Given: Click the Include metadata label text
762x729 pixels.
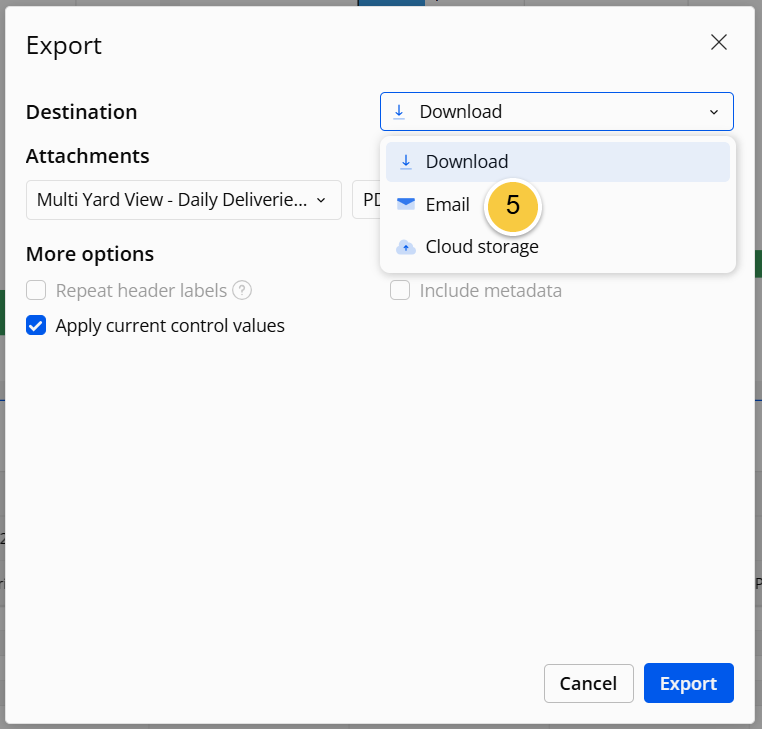Looking at the screenshot, I should [x=491, y=291].
